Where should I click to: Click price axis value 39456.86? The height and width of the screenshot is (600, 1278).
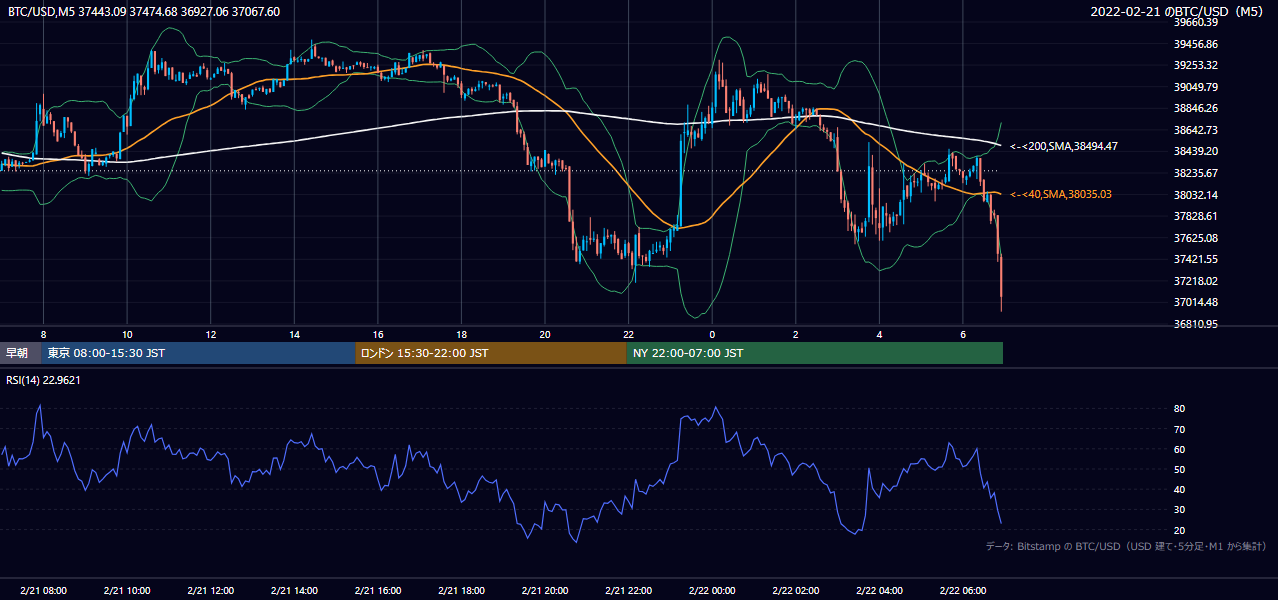(1195, 44)
